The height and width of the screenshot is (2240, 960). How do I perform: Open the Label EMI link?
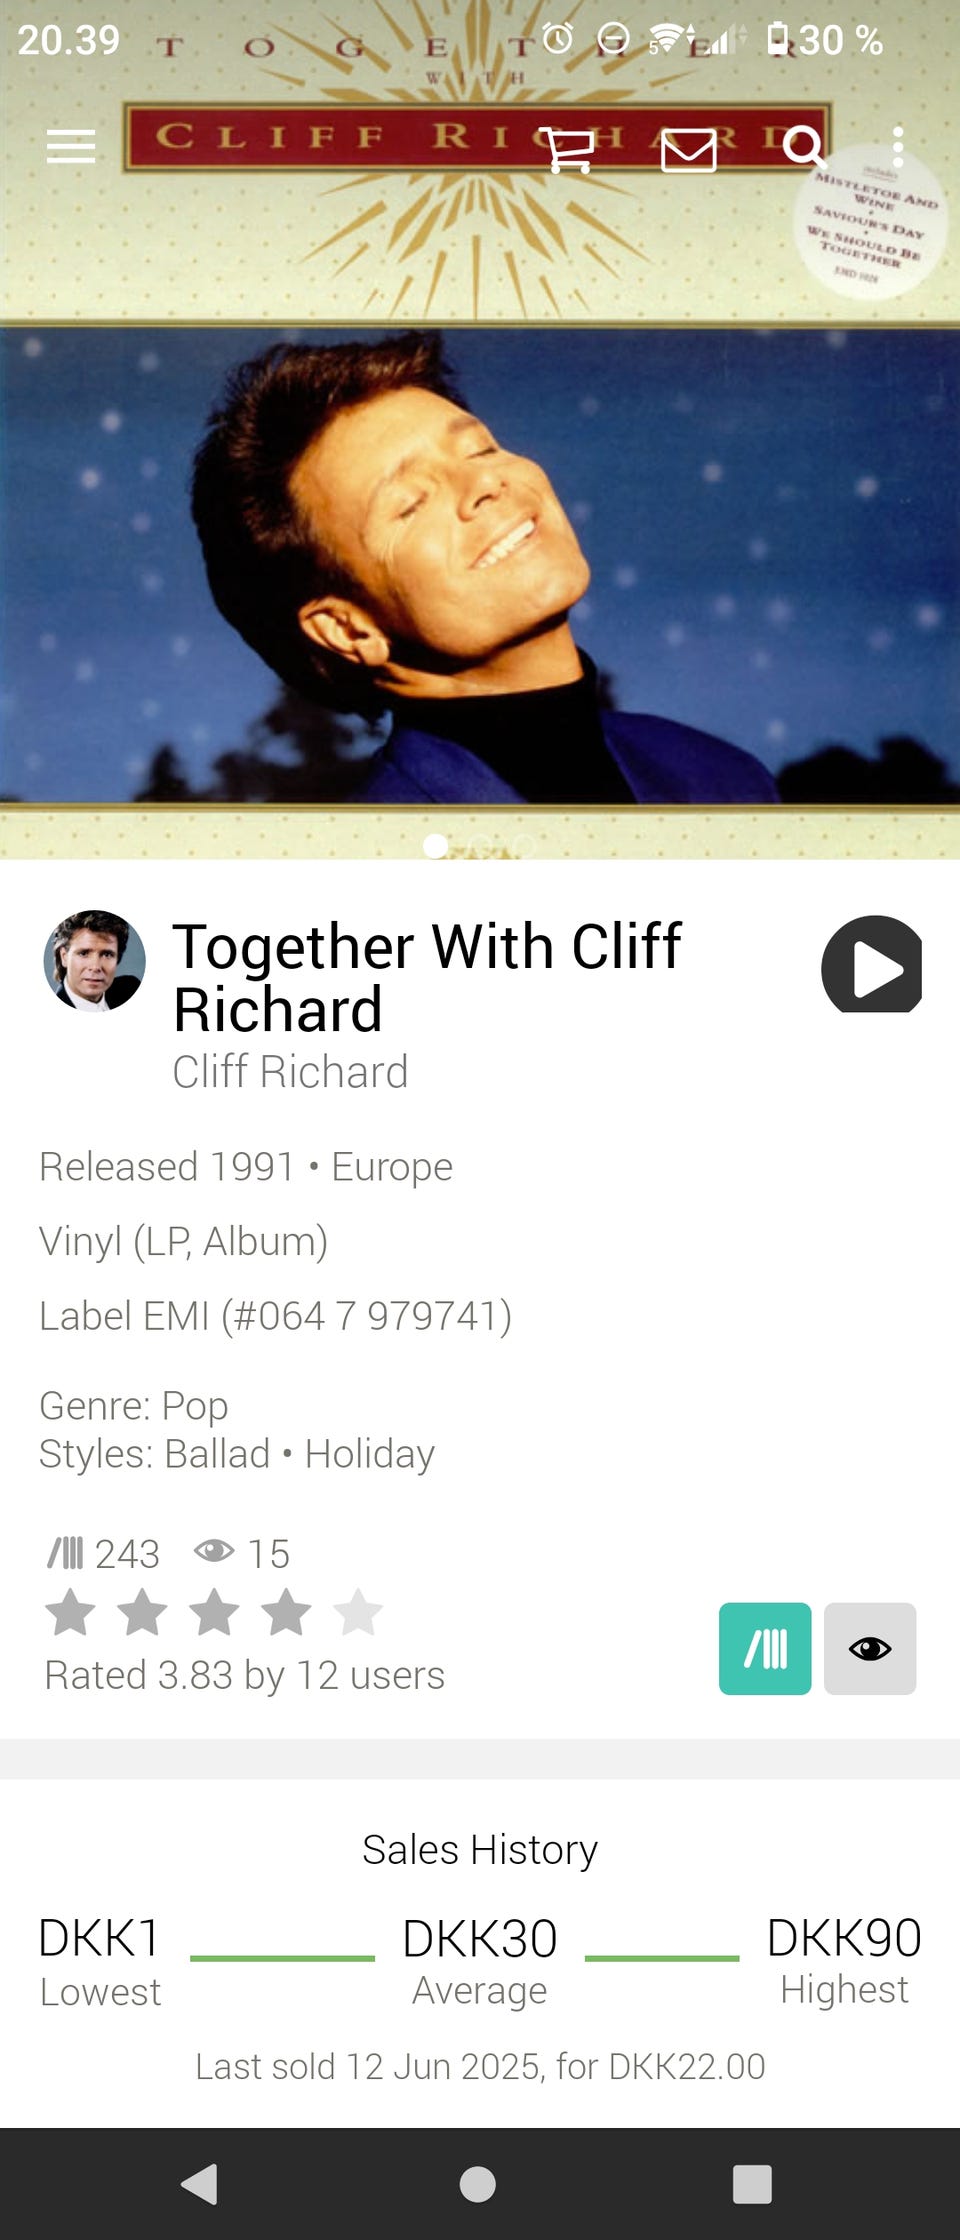(275, 1316)
